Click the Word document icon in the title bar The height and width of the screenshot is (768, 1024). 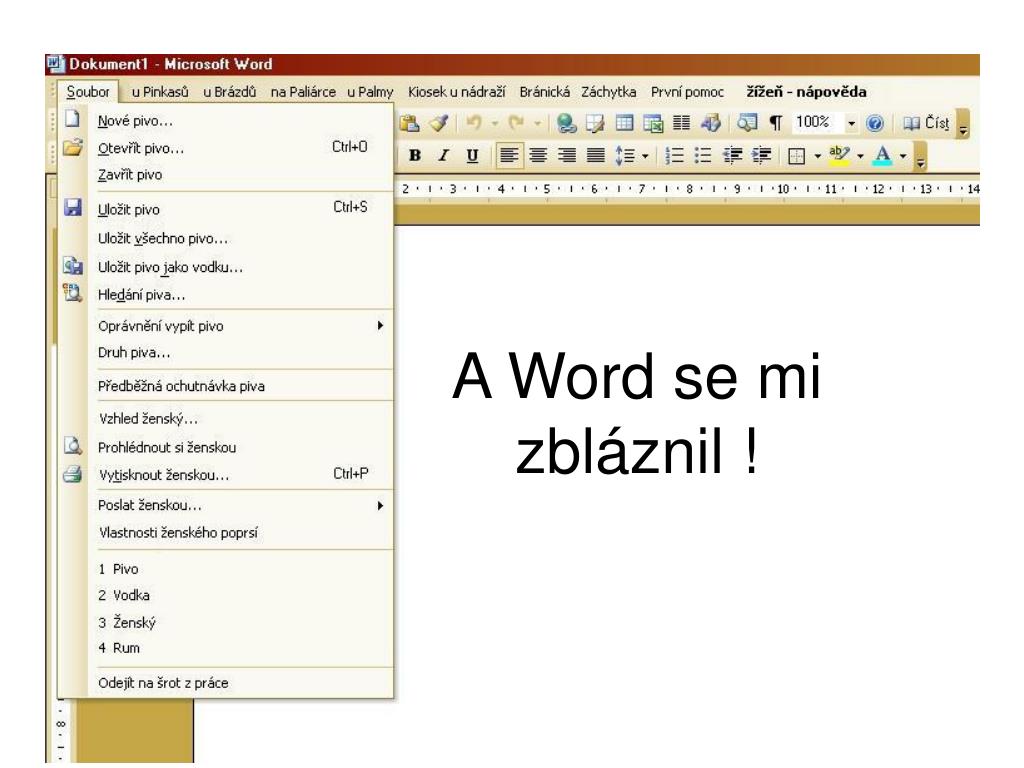tap(56, 64)
